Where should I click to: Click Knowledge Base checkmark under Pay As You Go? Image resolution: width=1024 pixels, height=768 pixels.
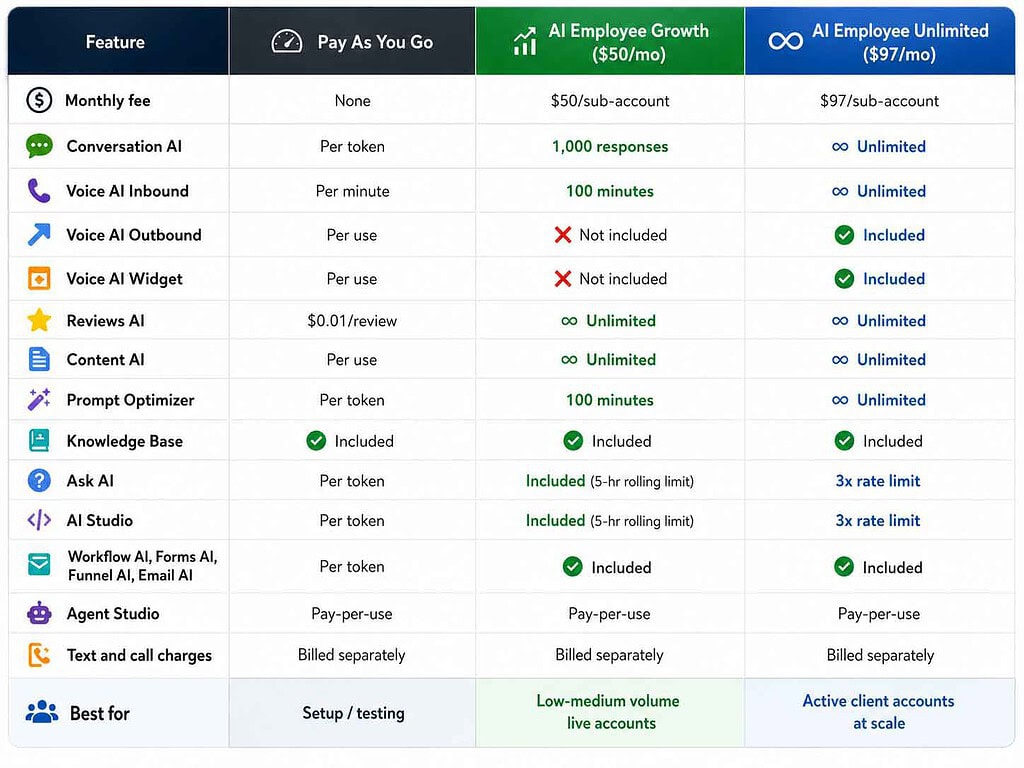[316, 441]
